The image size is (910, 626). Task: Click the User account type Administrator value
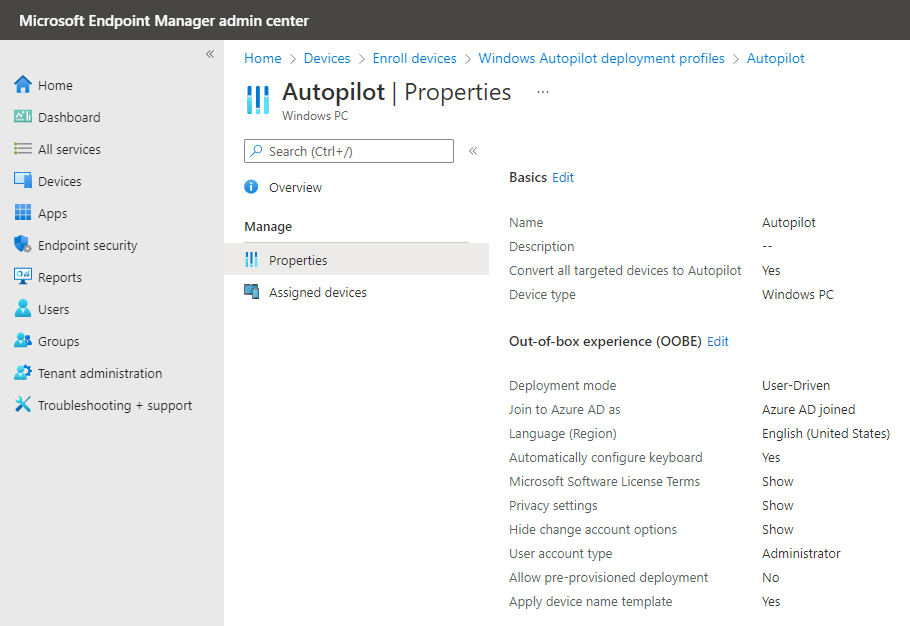tap(801, 553)
